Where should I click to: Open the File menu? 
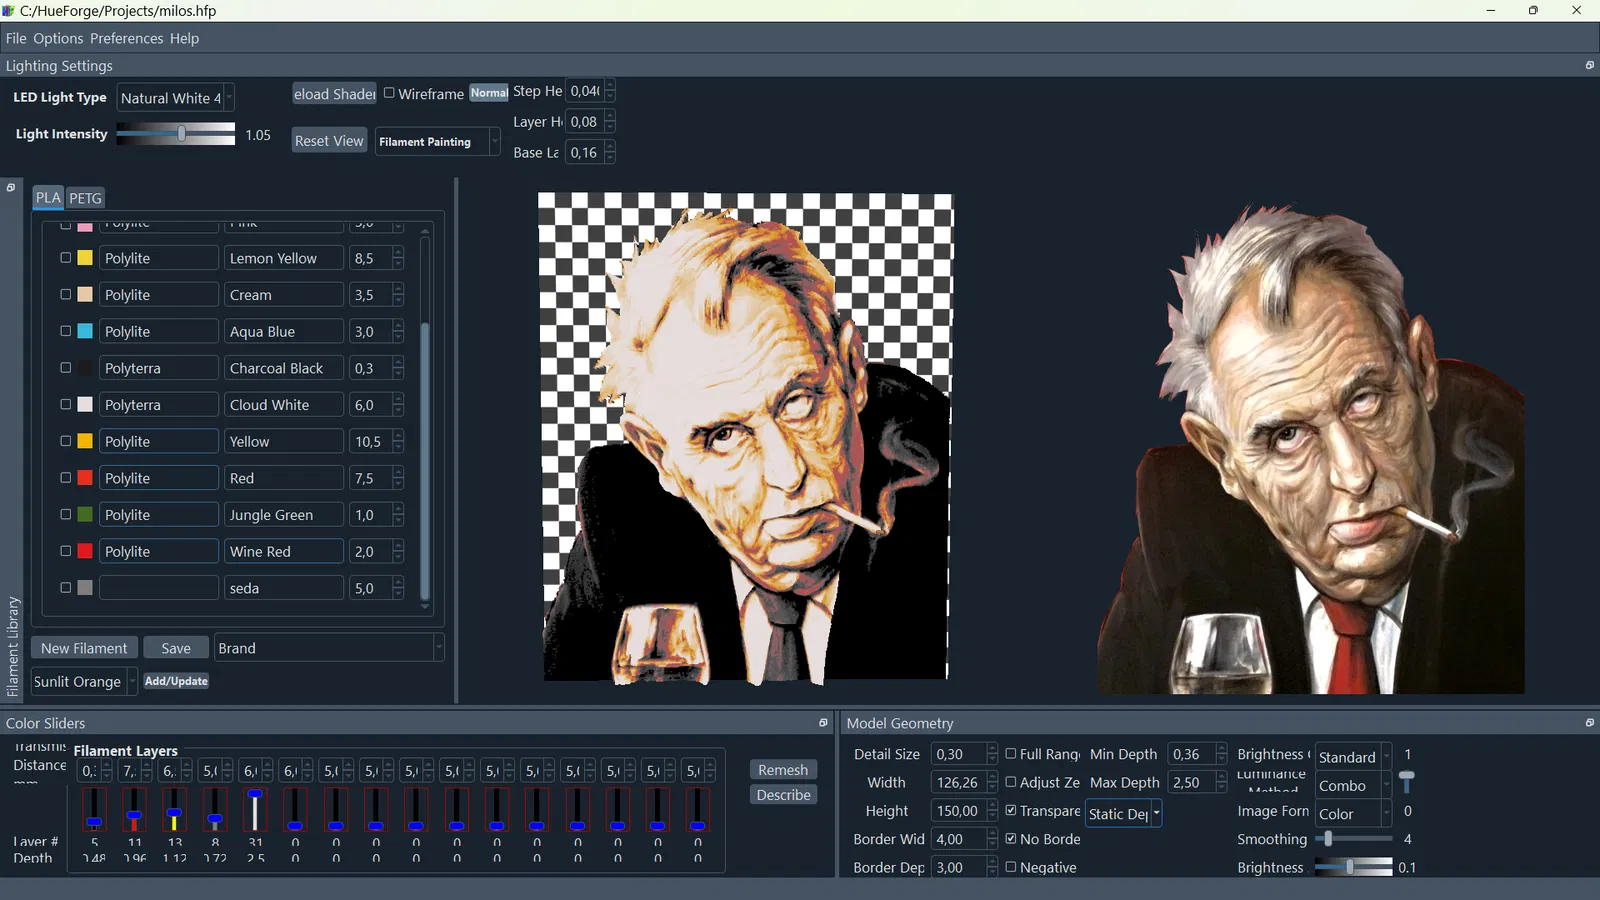[x=16, y=38]
